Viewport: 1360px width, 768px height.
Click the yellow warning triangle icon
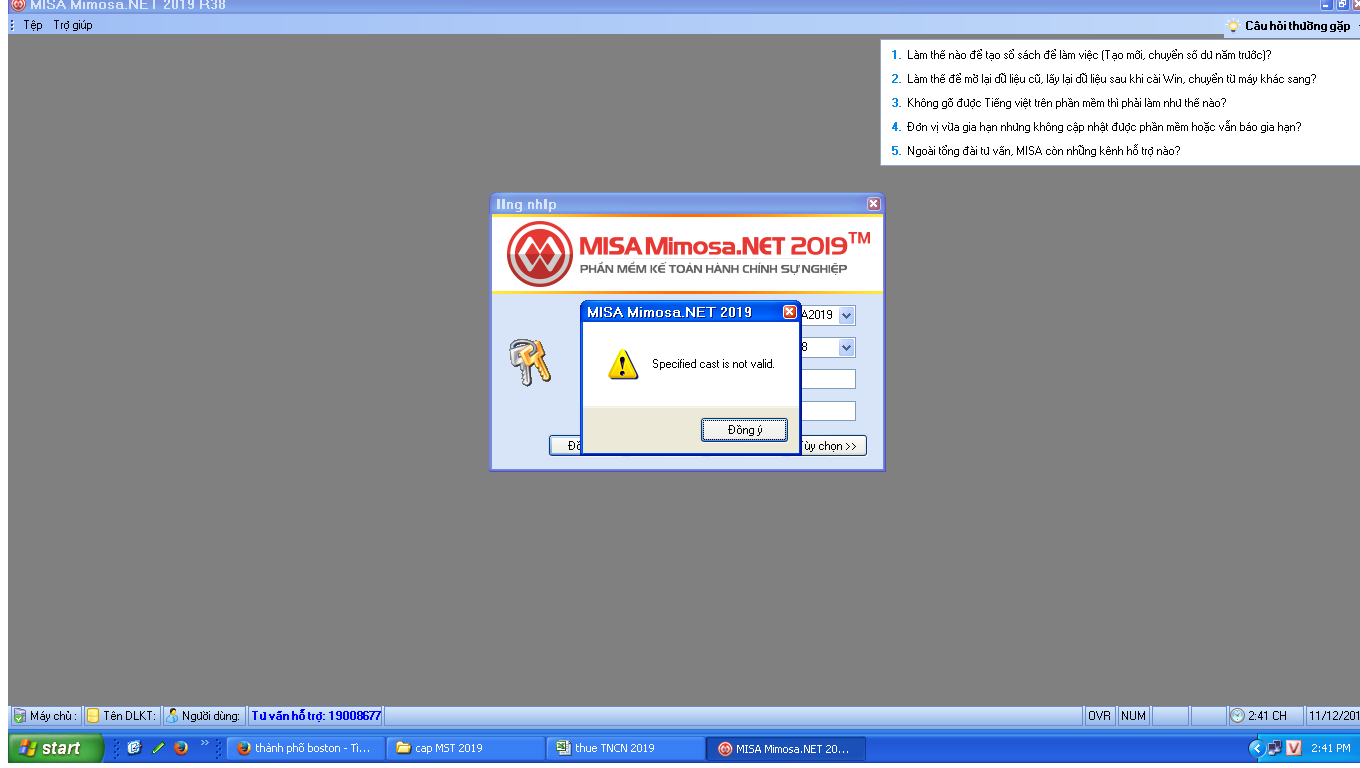pyautogui.click(x=622, y=365)
